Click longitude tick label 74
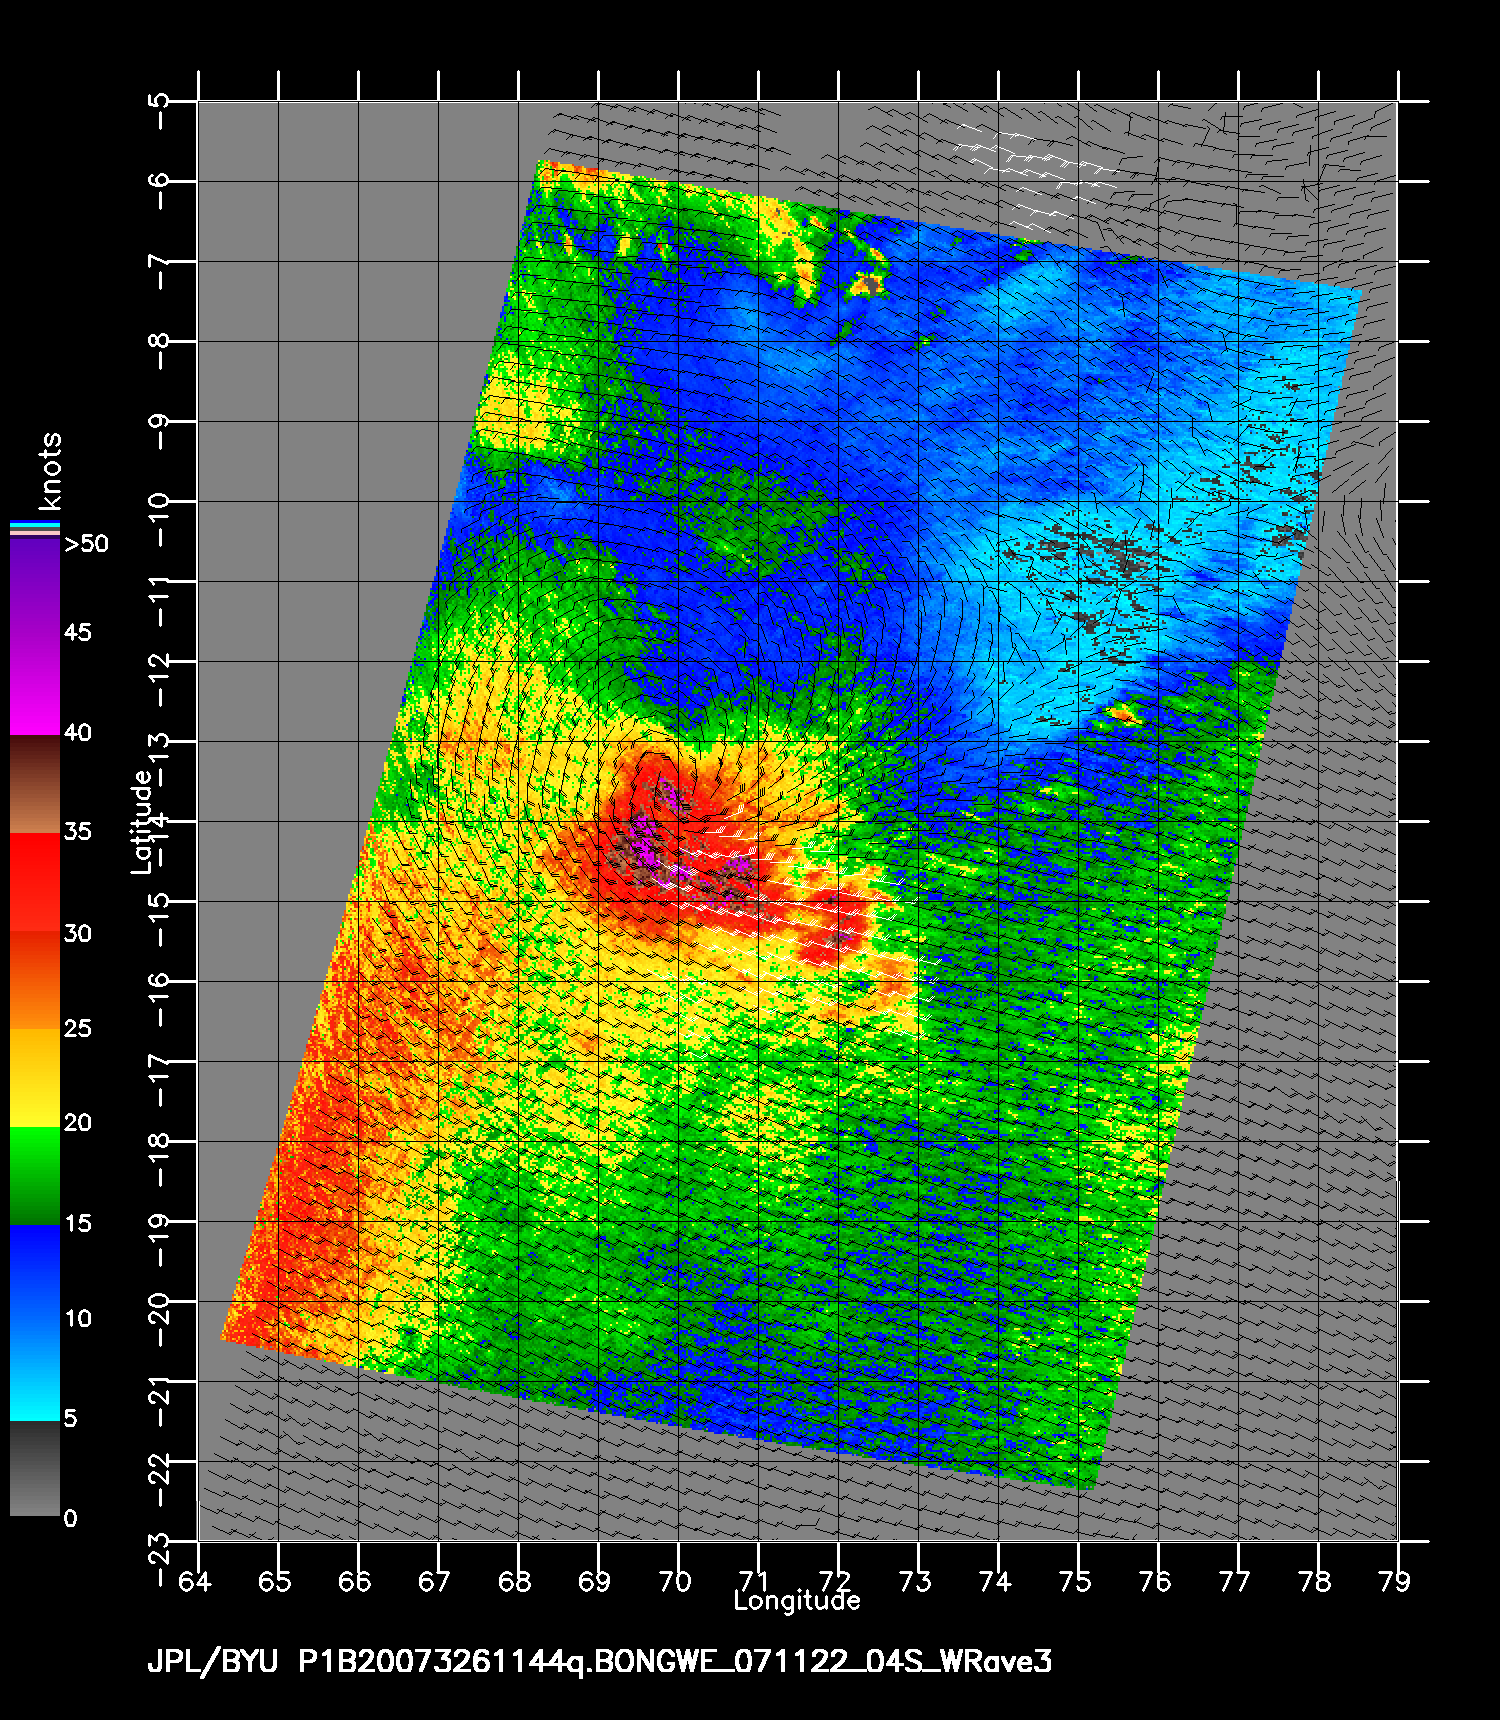1500x1720 pixels. click(x=996, y=1582)
